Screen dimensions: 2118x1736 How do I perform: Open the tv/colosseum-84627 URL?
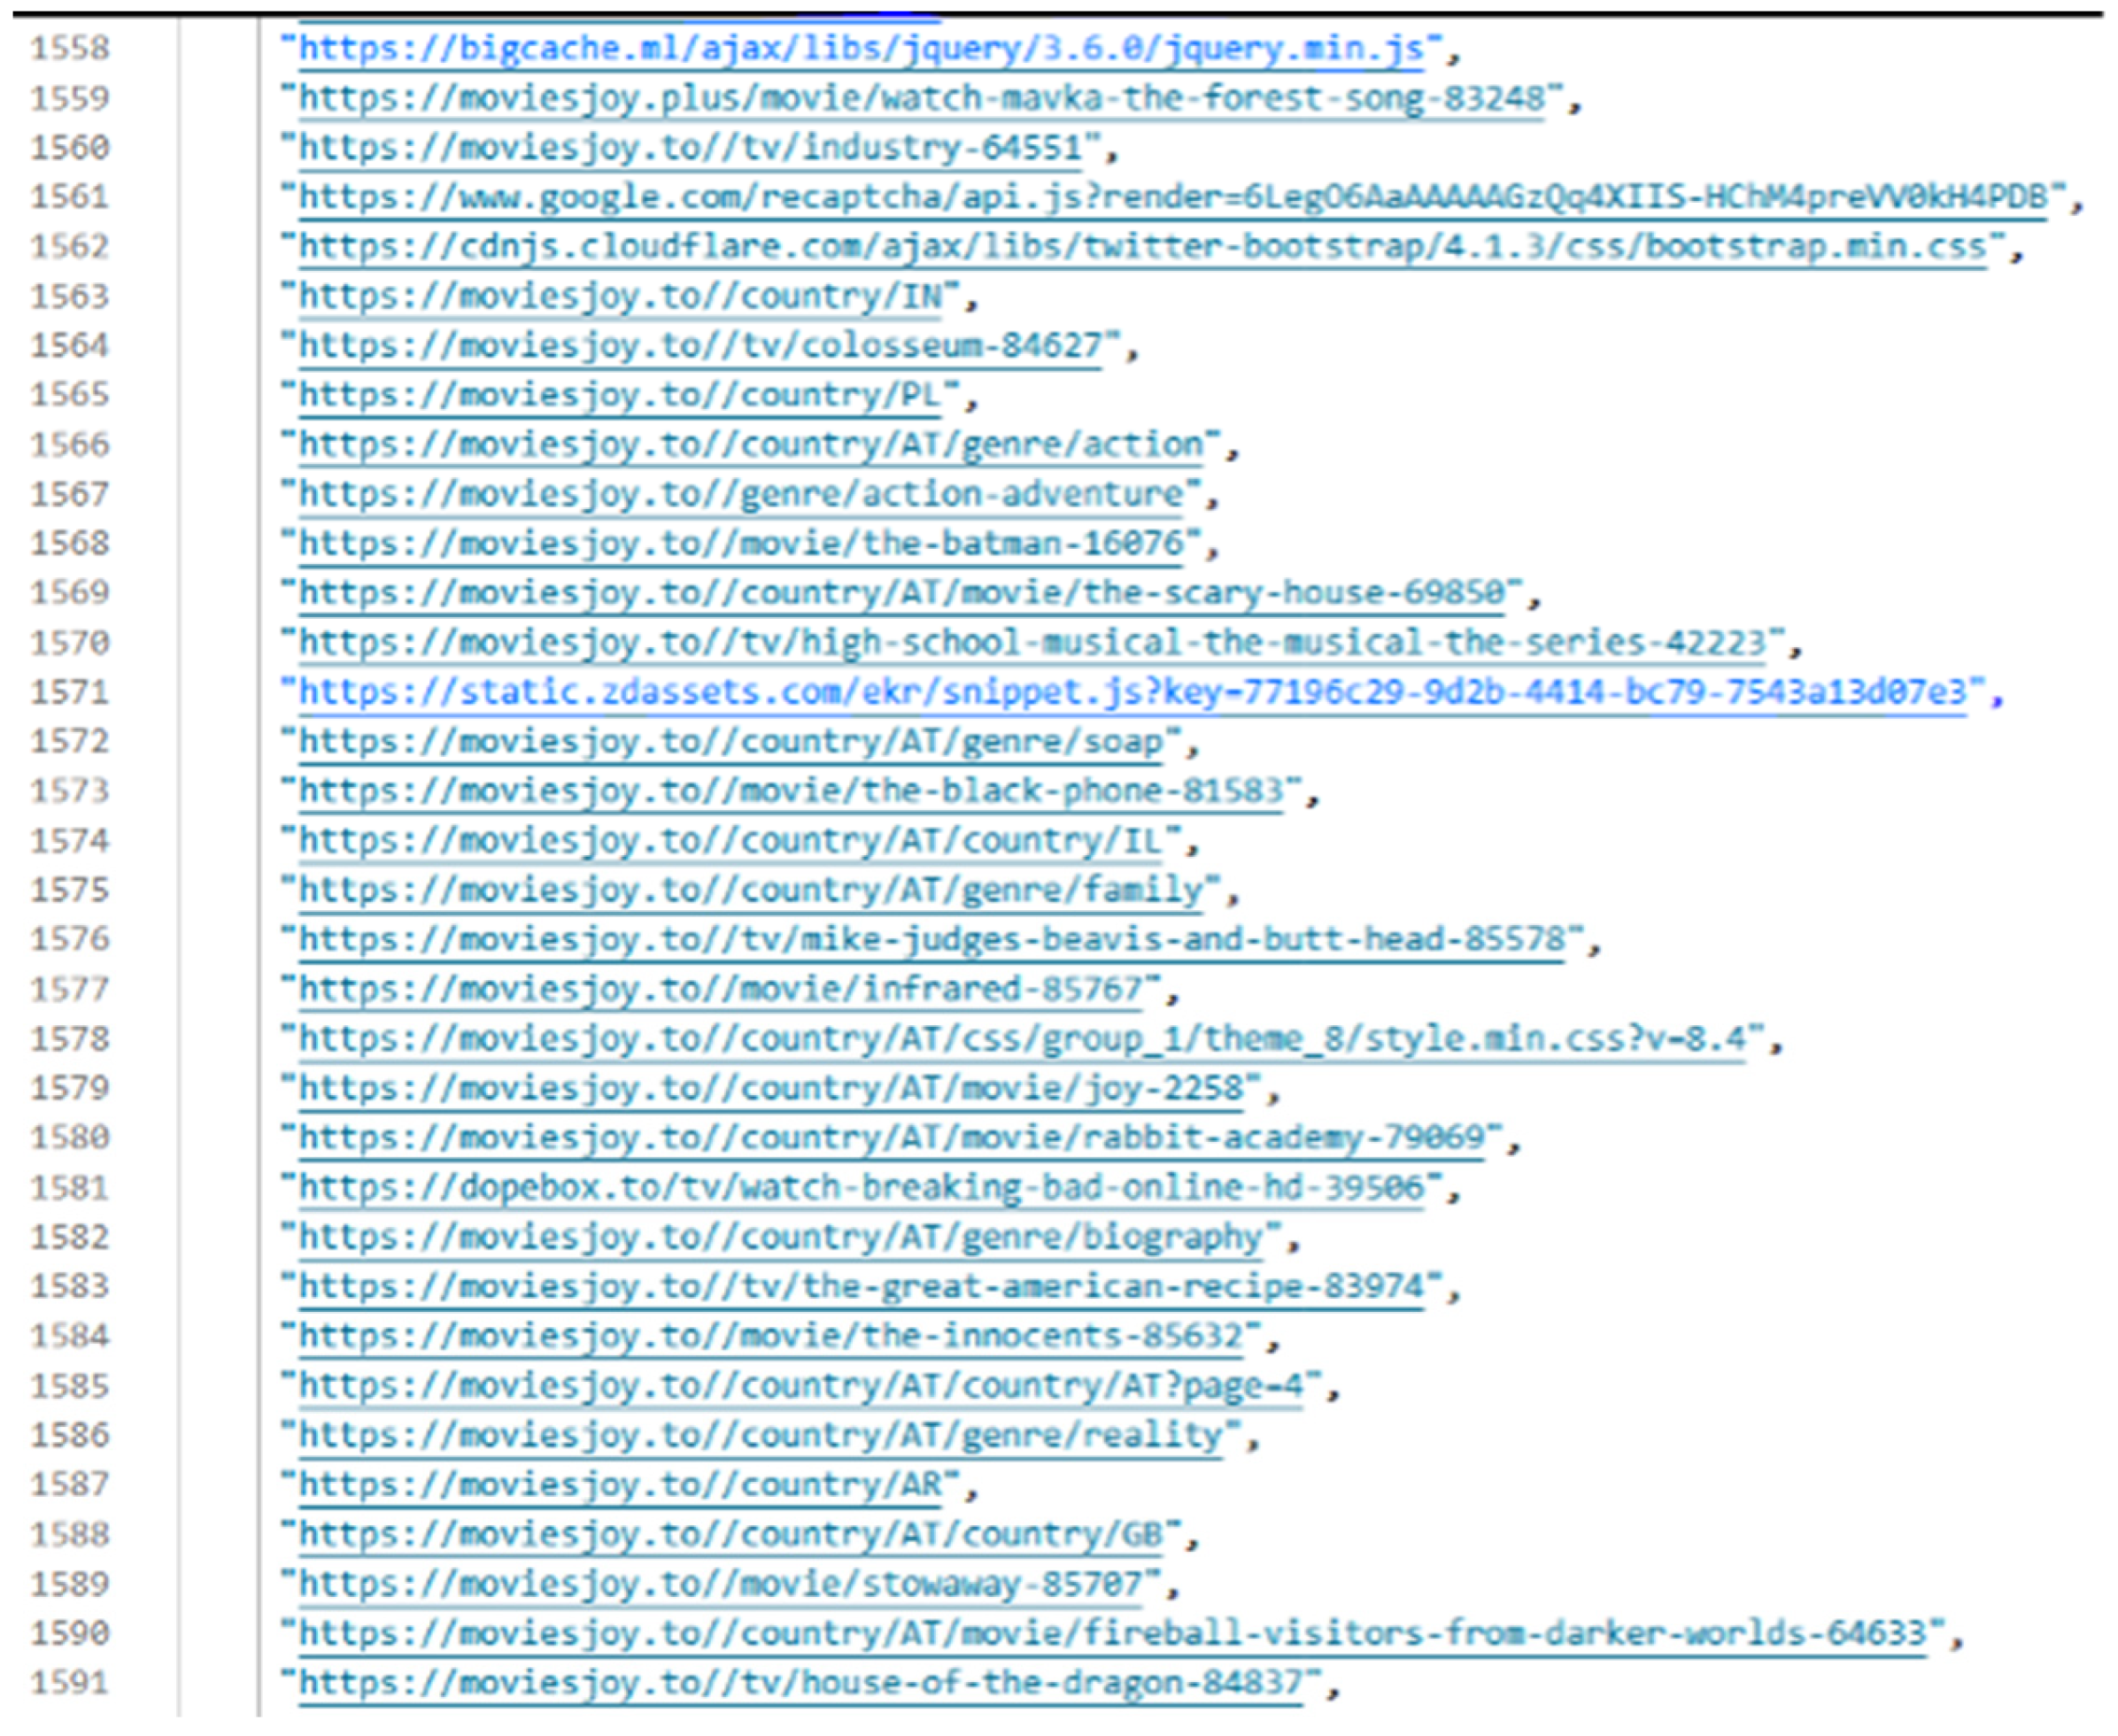700,345
